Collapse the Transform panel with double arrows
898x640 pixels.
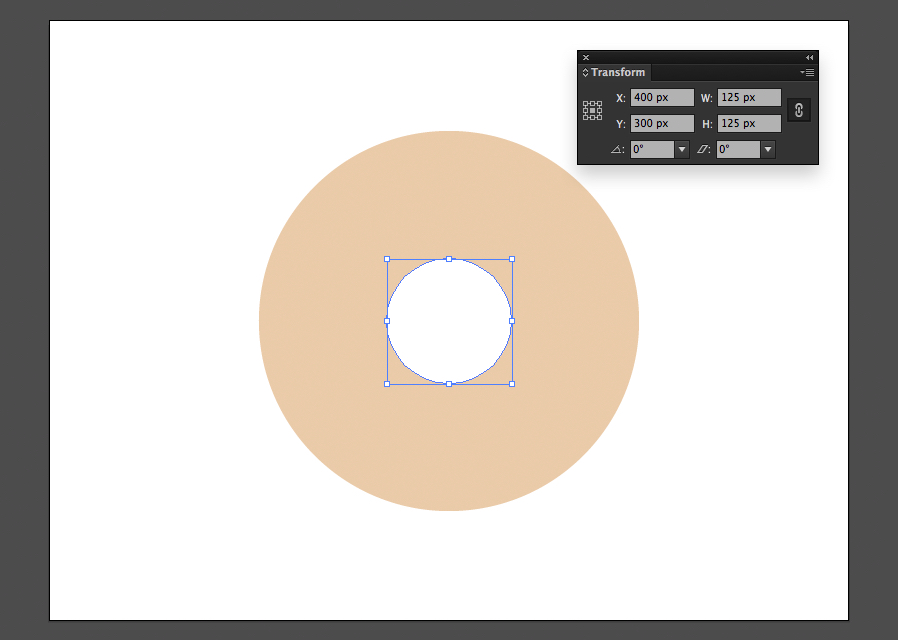pos(809,57)
